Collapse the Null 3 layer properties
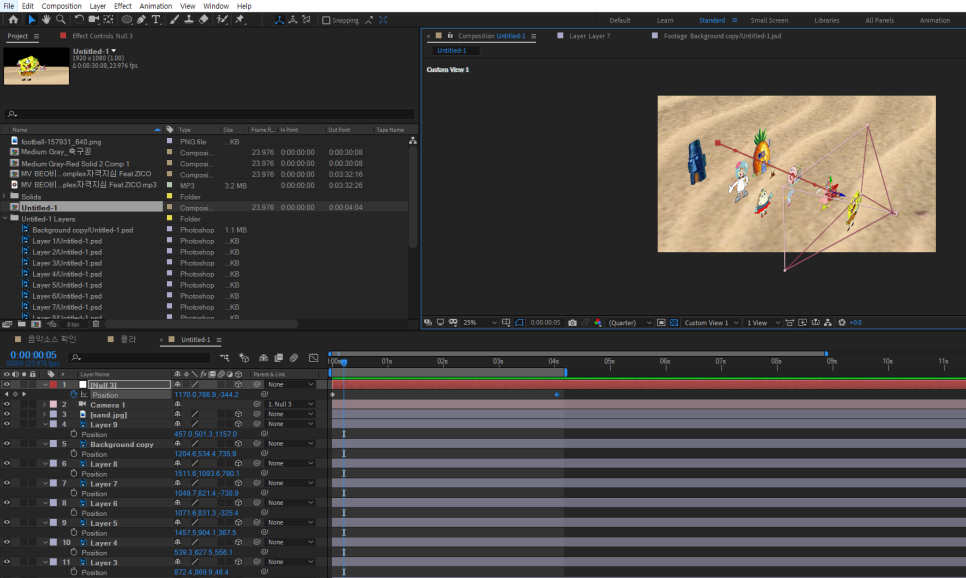Screen dimensions: 966x578 tap(45, 385)
